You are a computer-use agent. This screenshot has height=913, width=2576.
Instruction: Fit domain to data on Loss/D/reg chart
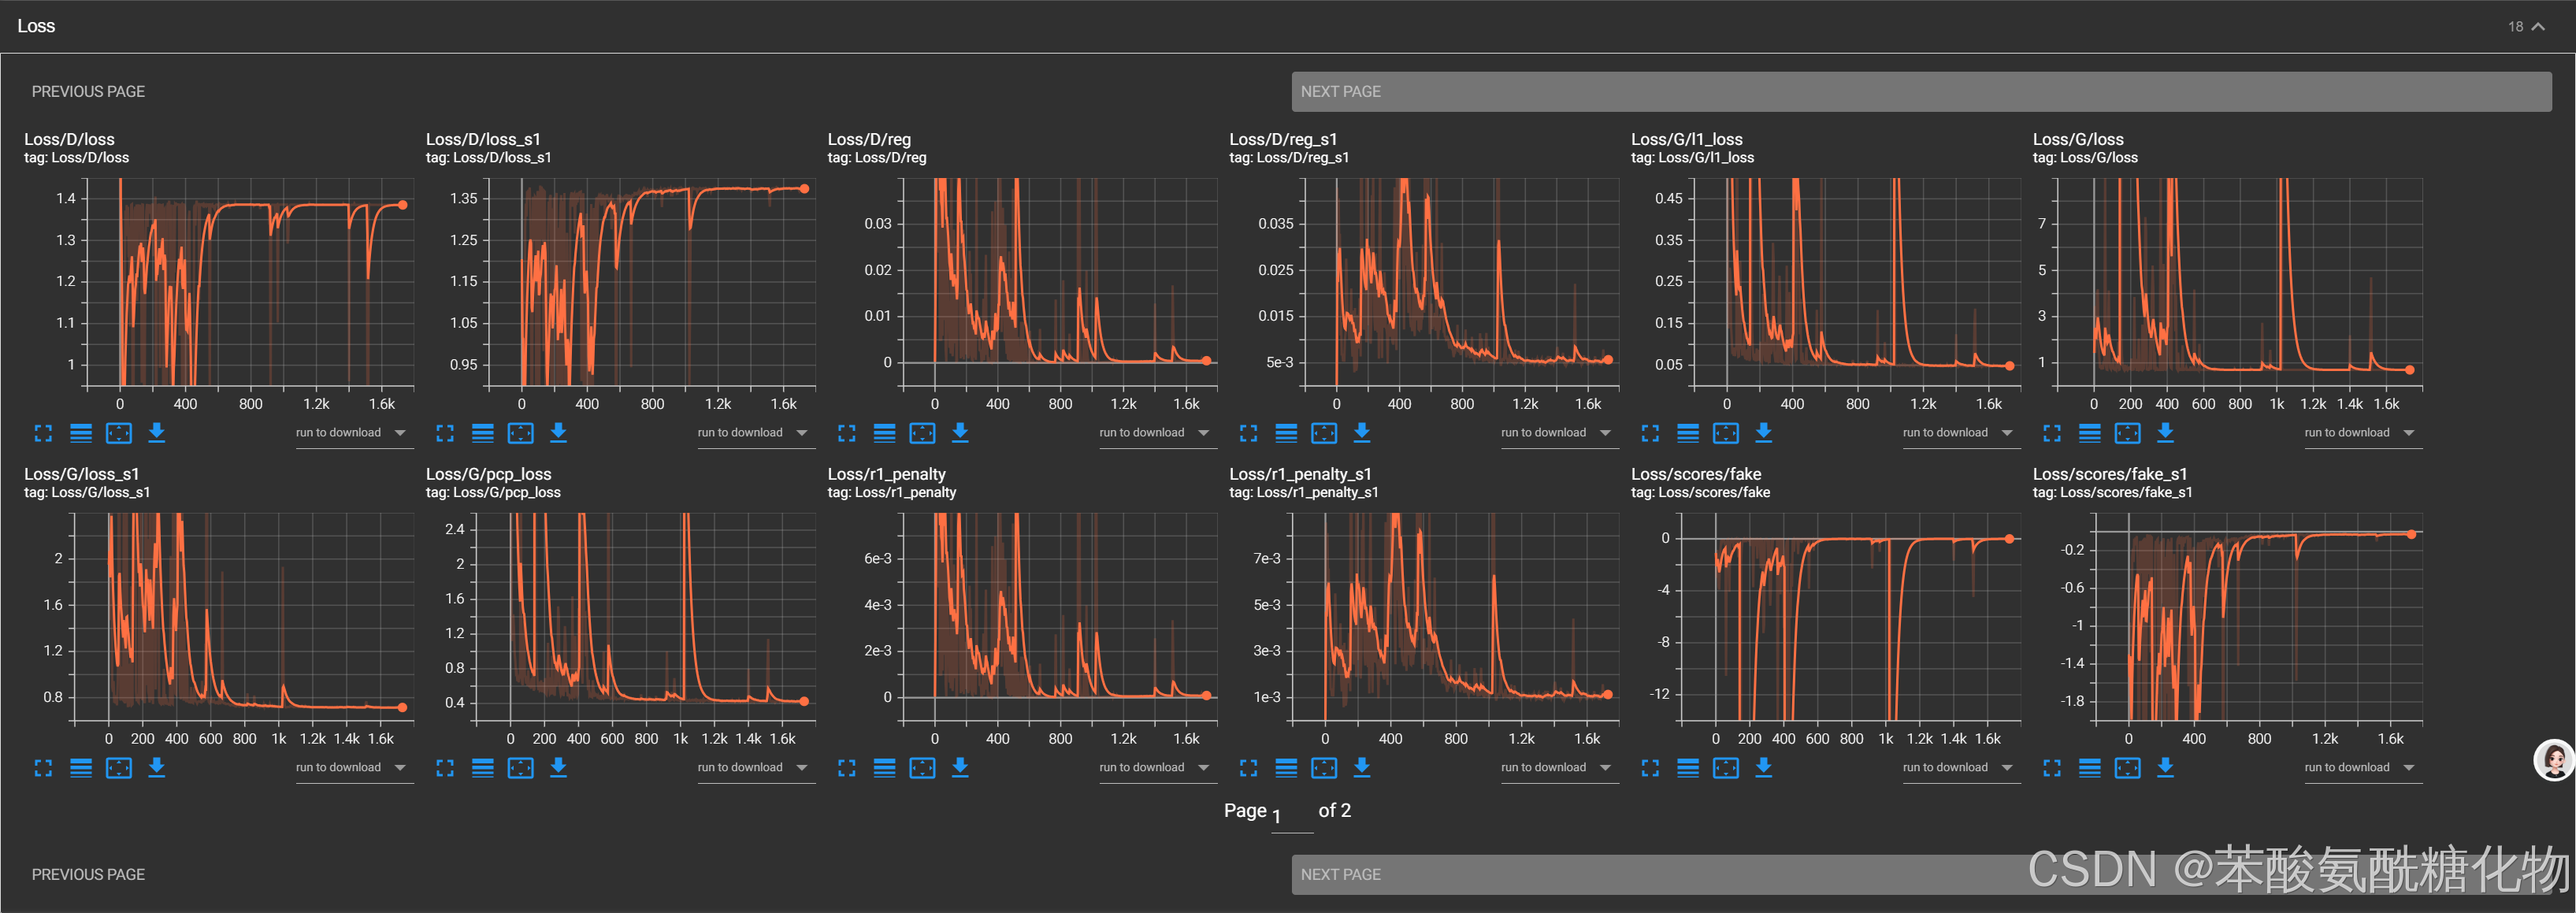coord(922,433)
